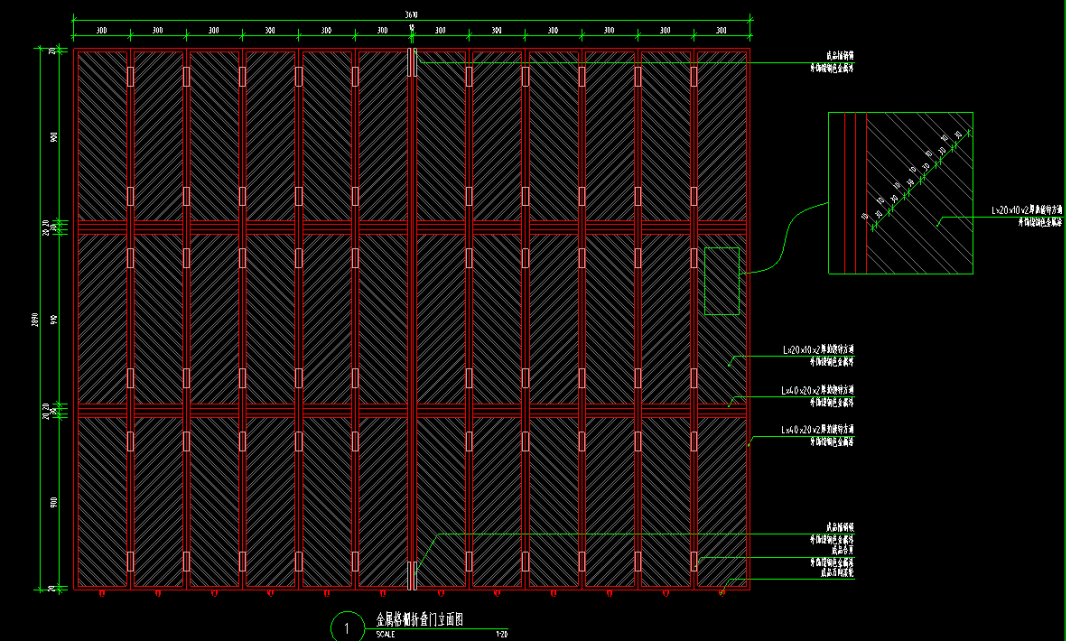Select the 1:20 scale value text
Viewport: 1066px width, 641px height.
pos(501,634)
